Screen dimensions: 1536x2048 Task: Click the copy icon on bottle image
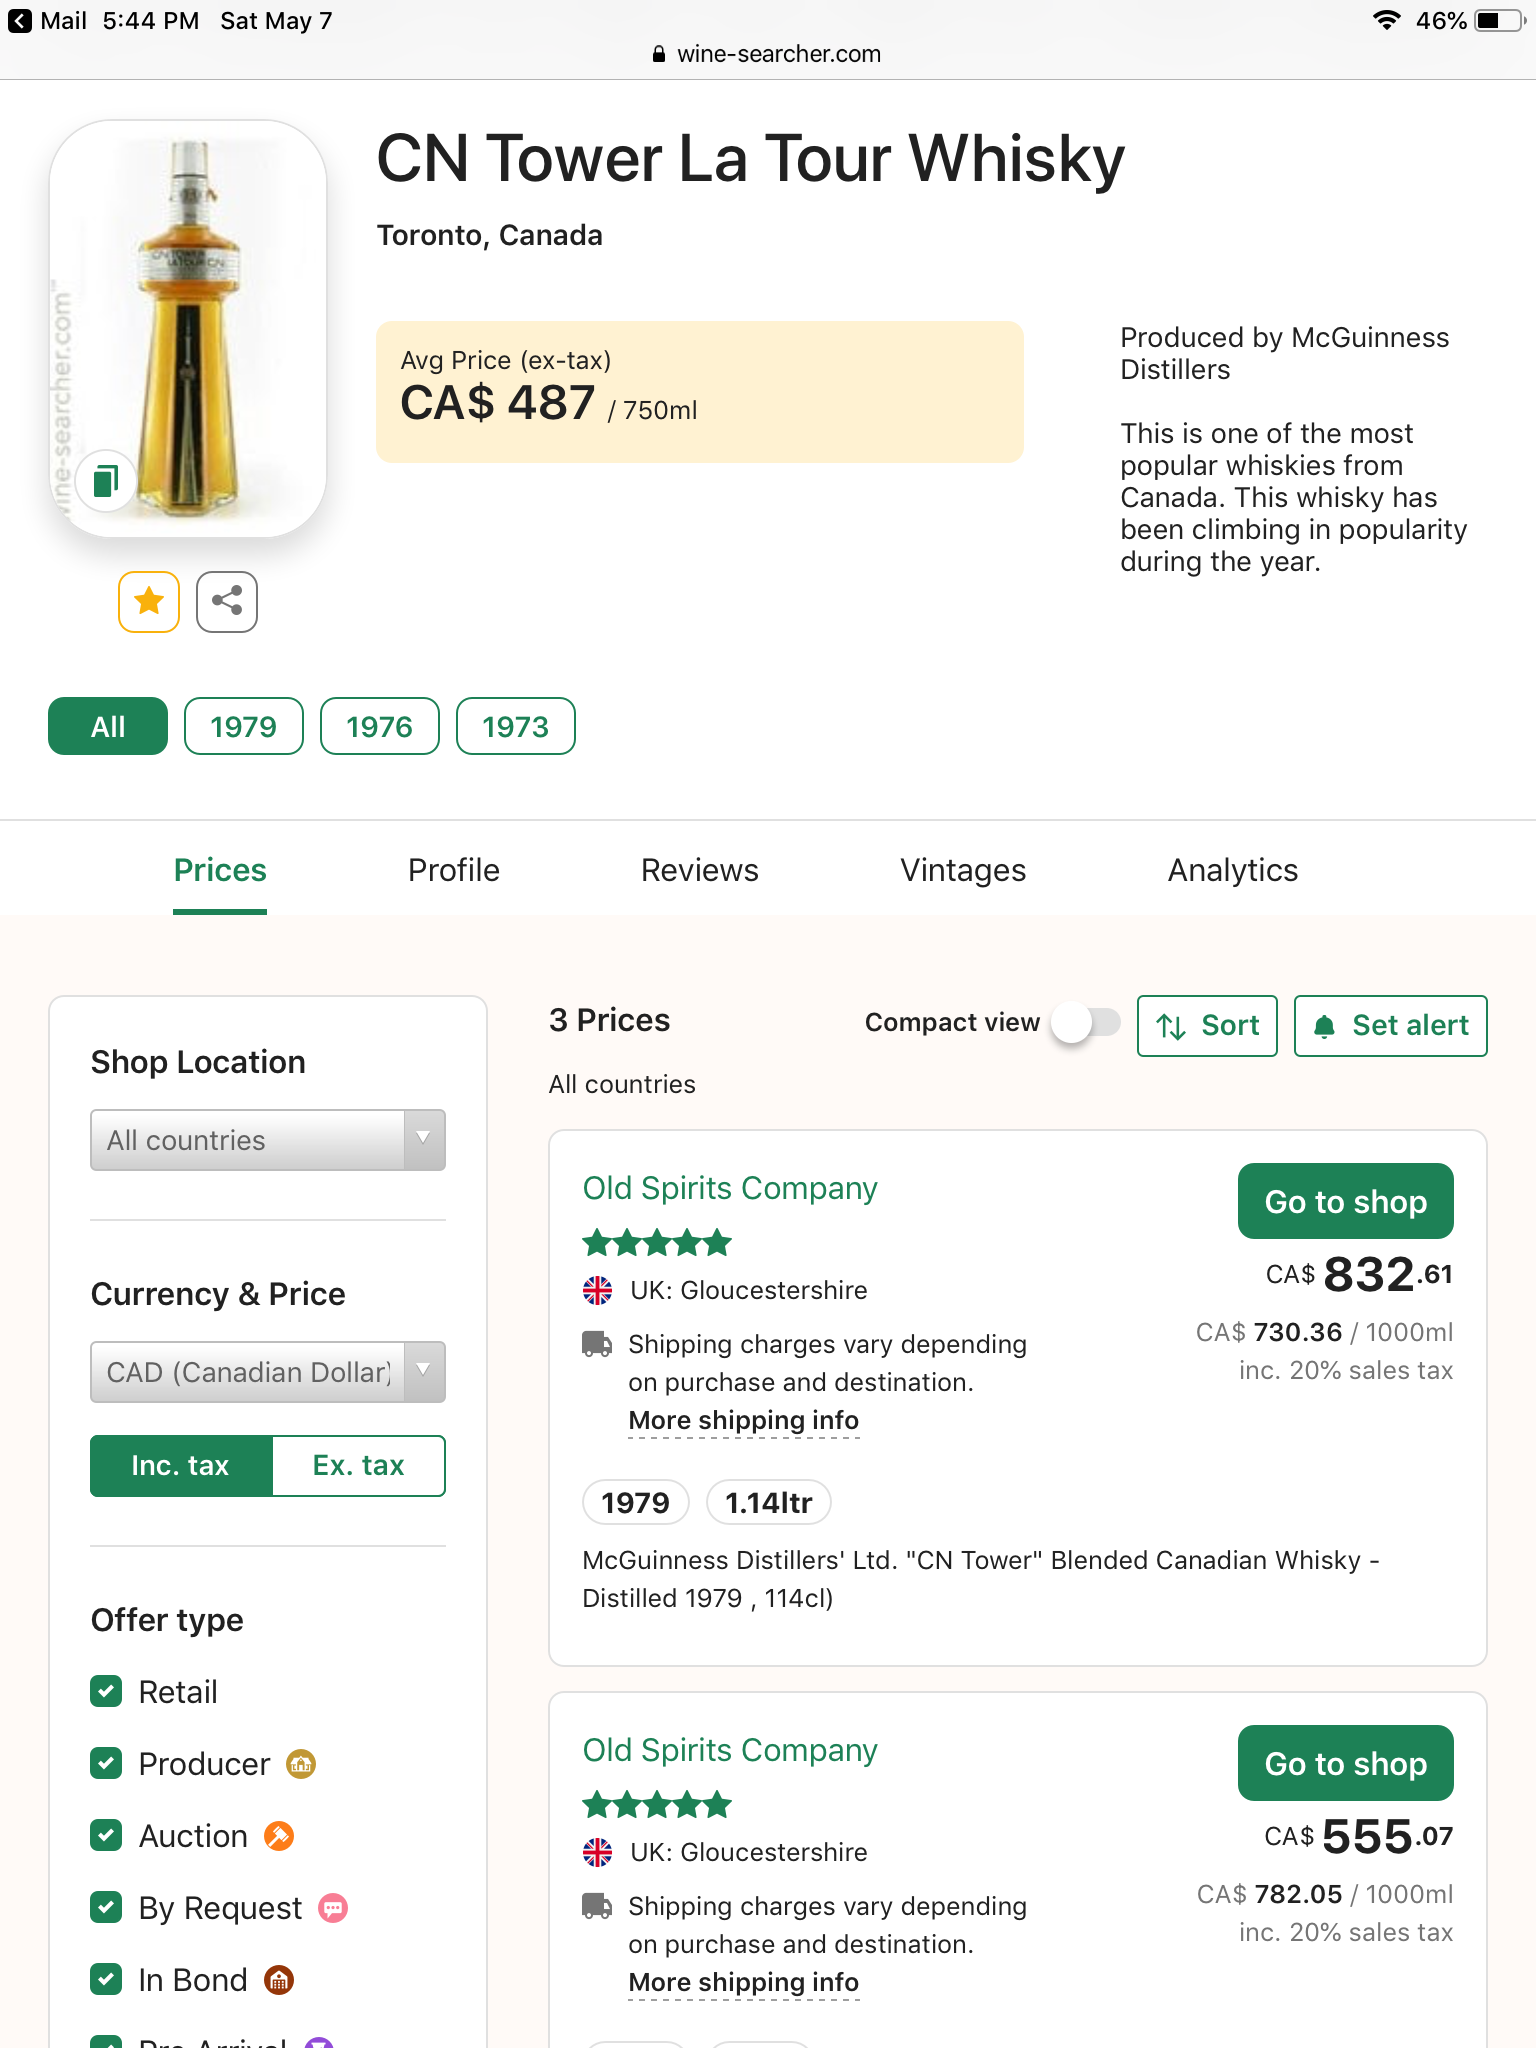click(105, 481)
